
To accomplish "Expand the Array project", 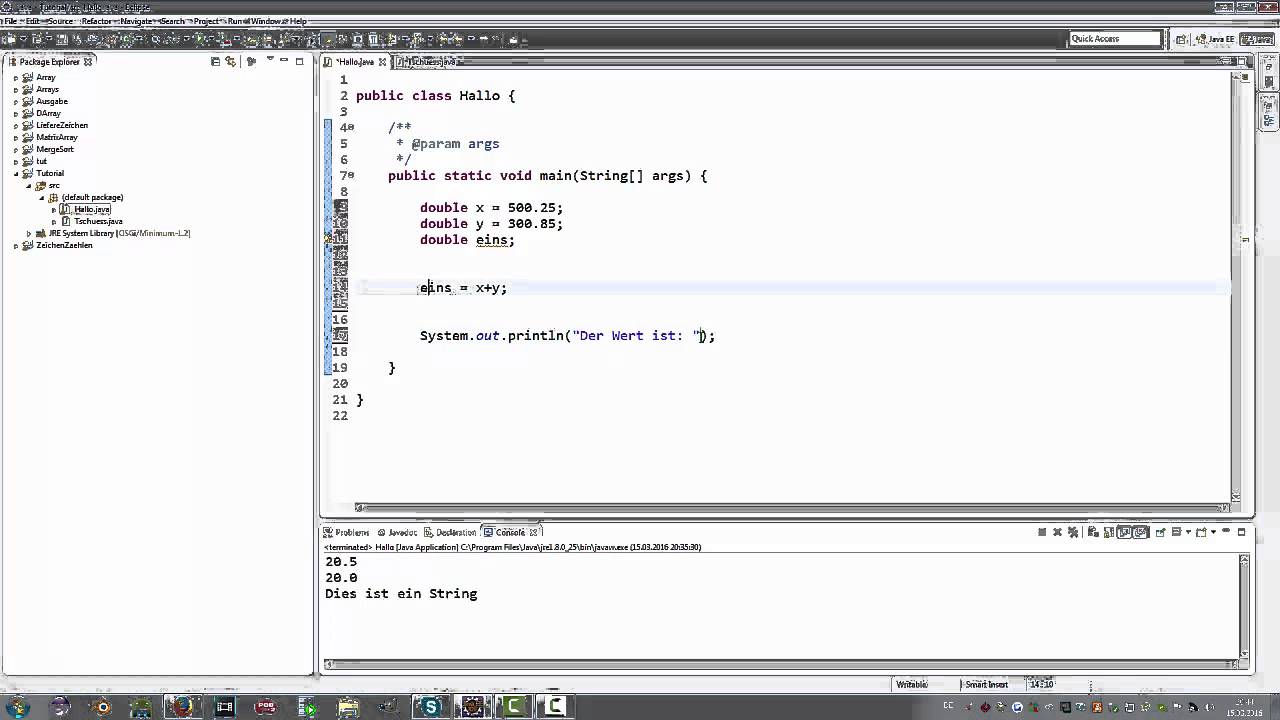I will pyautogui.click(x=16, y=77).
